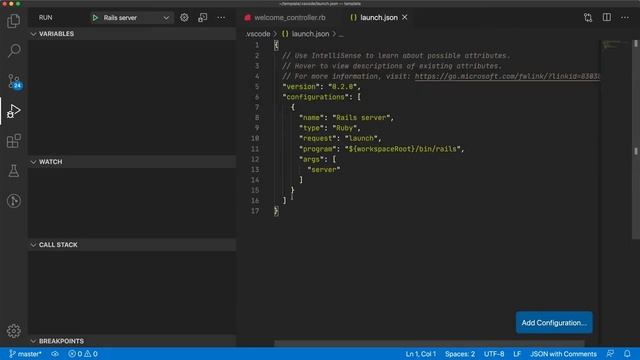Collapse the CALL STACK section
This screenshot has height=360, width=640.
(132, 245)
